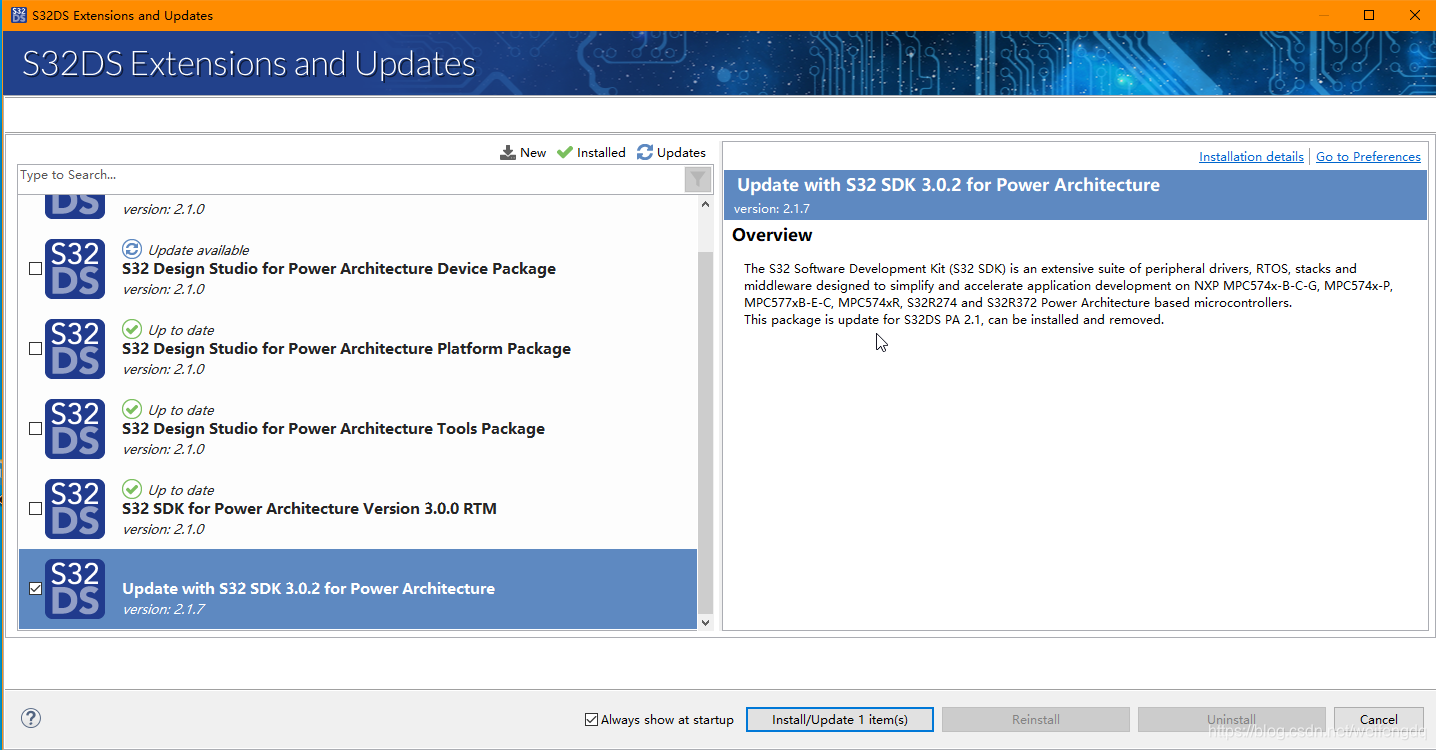Image resolution: width=1436 pixels, height=750 pixels.
Task: Open the Go to Preferences link
Action: coord(1368,157)
